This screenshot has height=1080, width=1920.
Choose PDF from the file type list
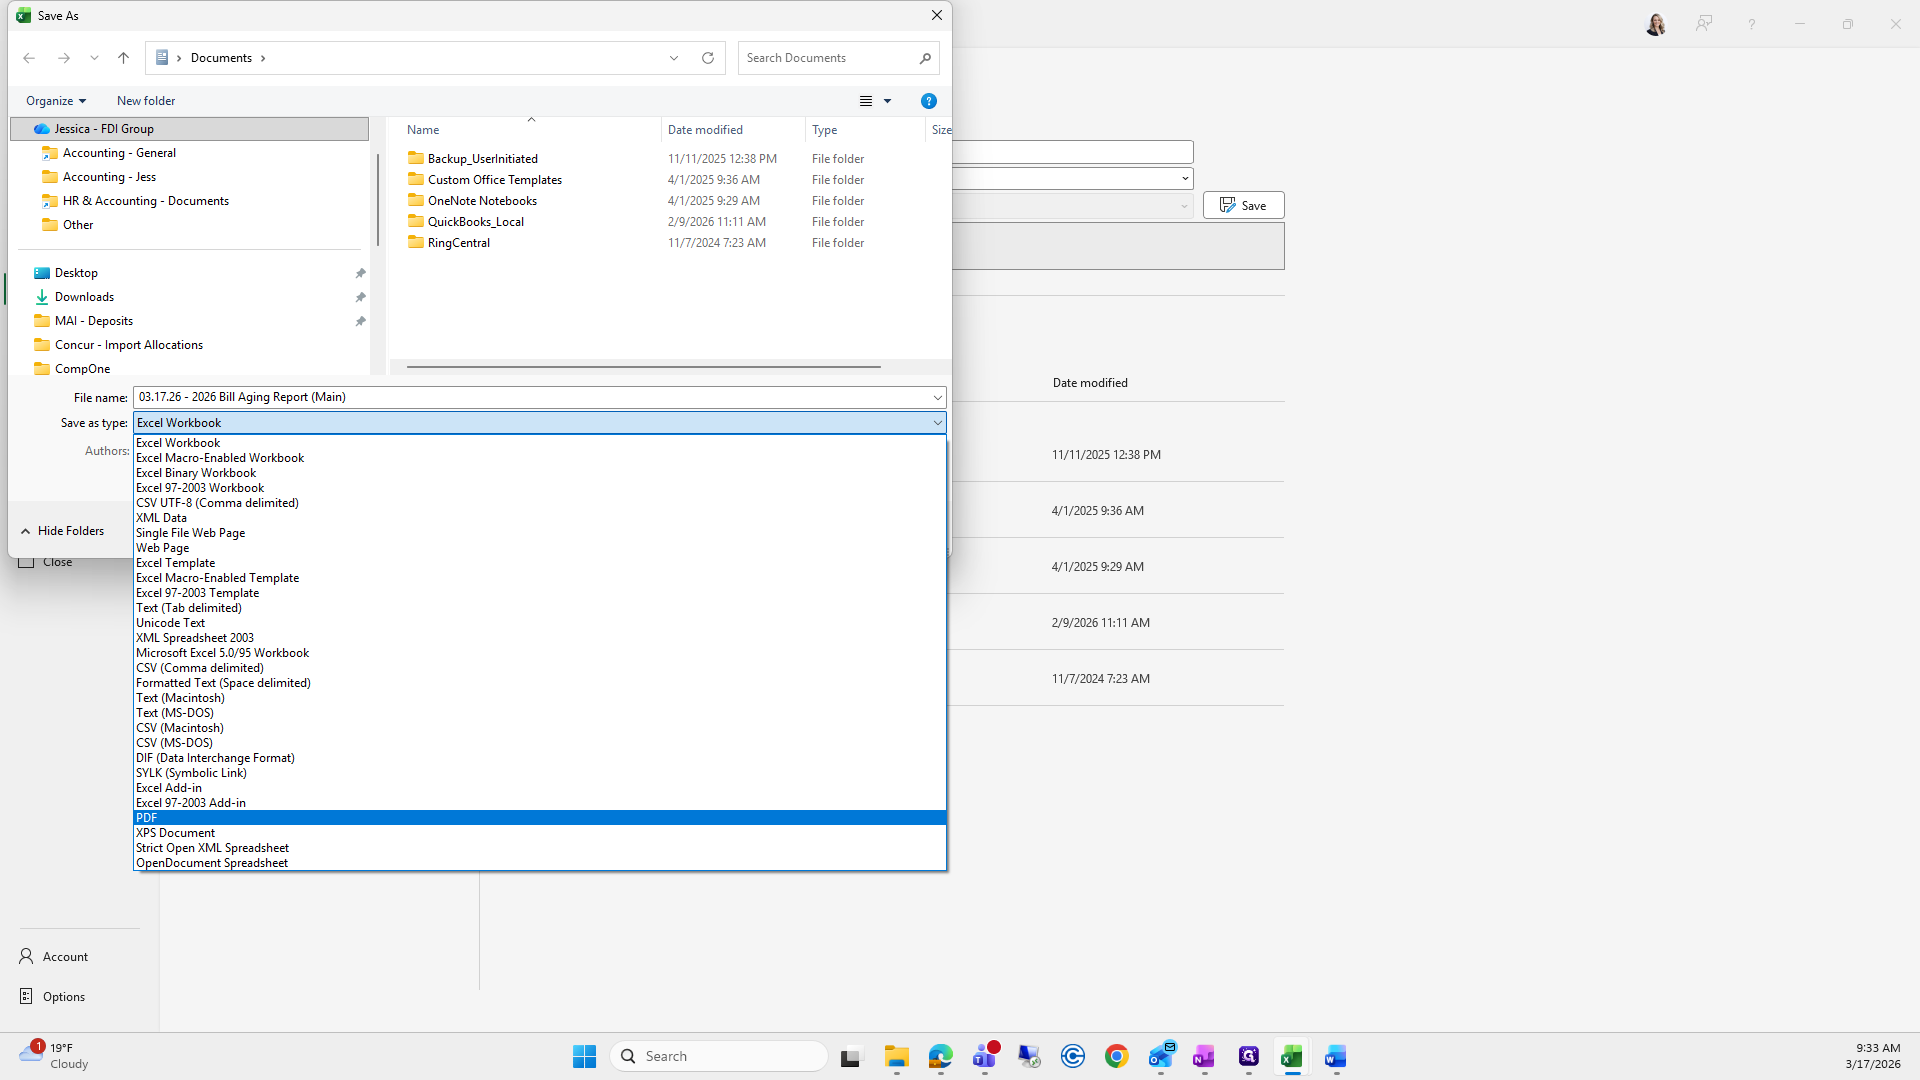[147, 818]
